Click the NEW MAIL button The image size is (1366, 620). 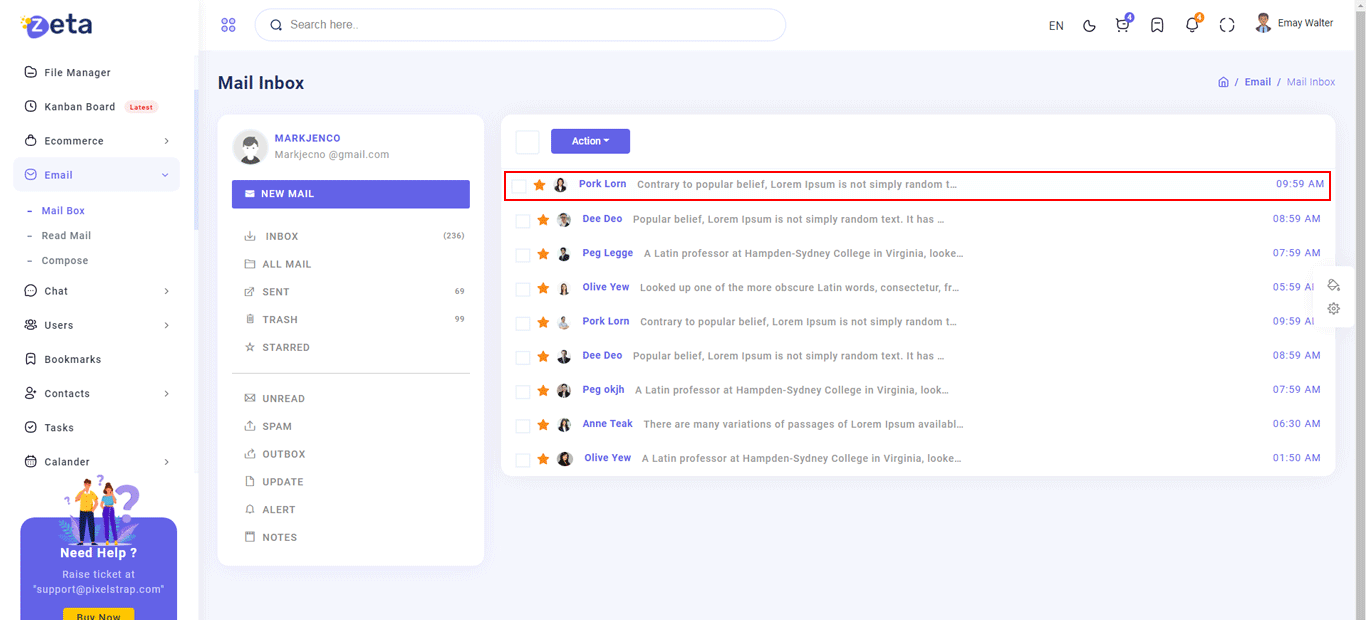click(x=350, y=194)
